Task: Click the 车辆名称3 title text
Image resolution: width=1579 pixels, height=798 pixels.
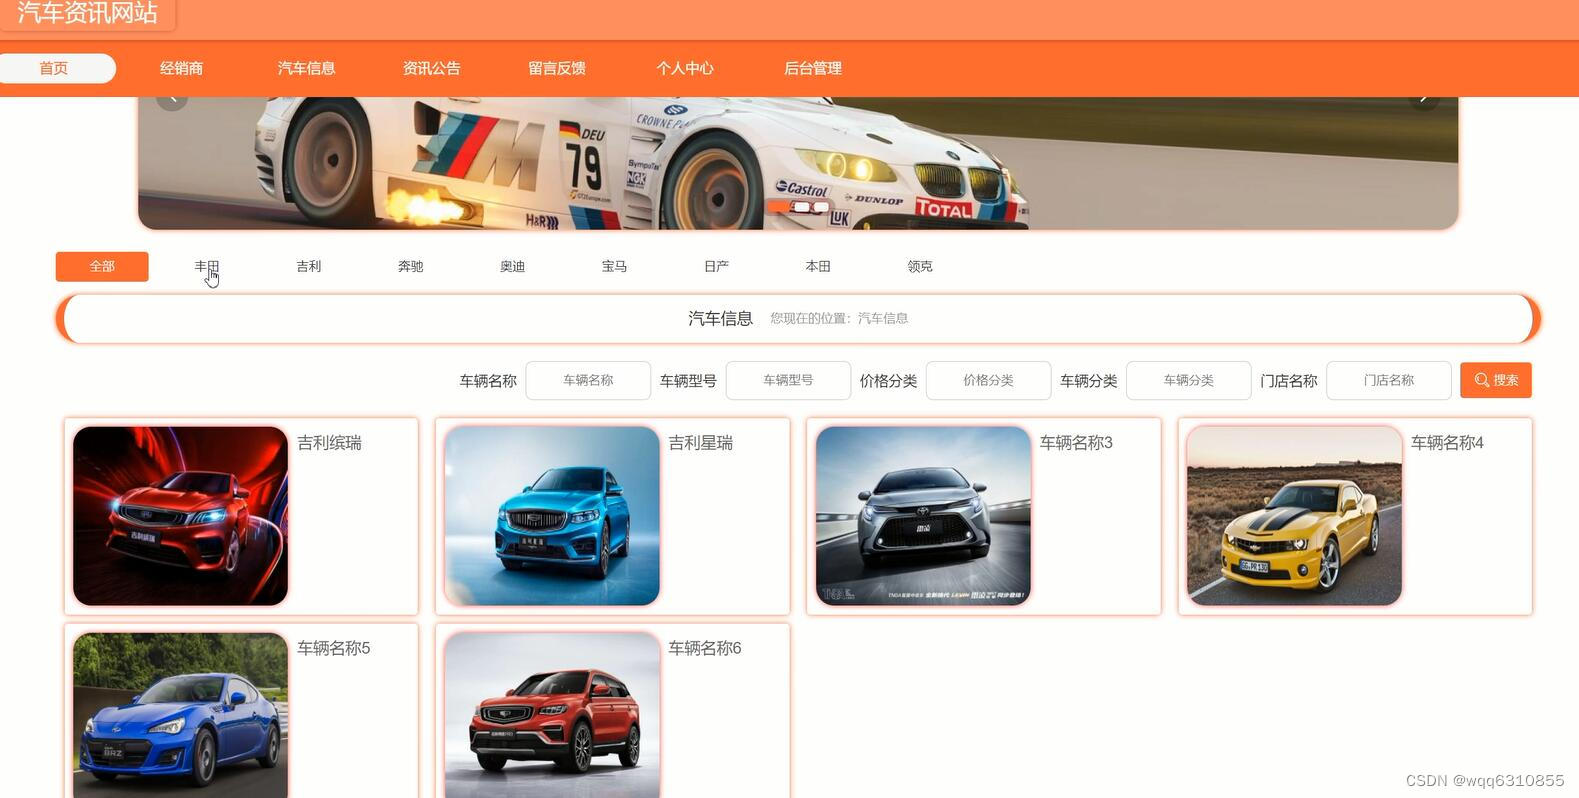Action: point(1076,443)
